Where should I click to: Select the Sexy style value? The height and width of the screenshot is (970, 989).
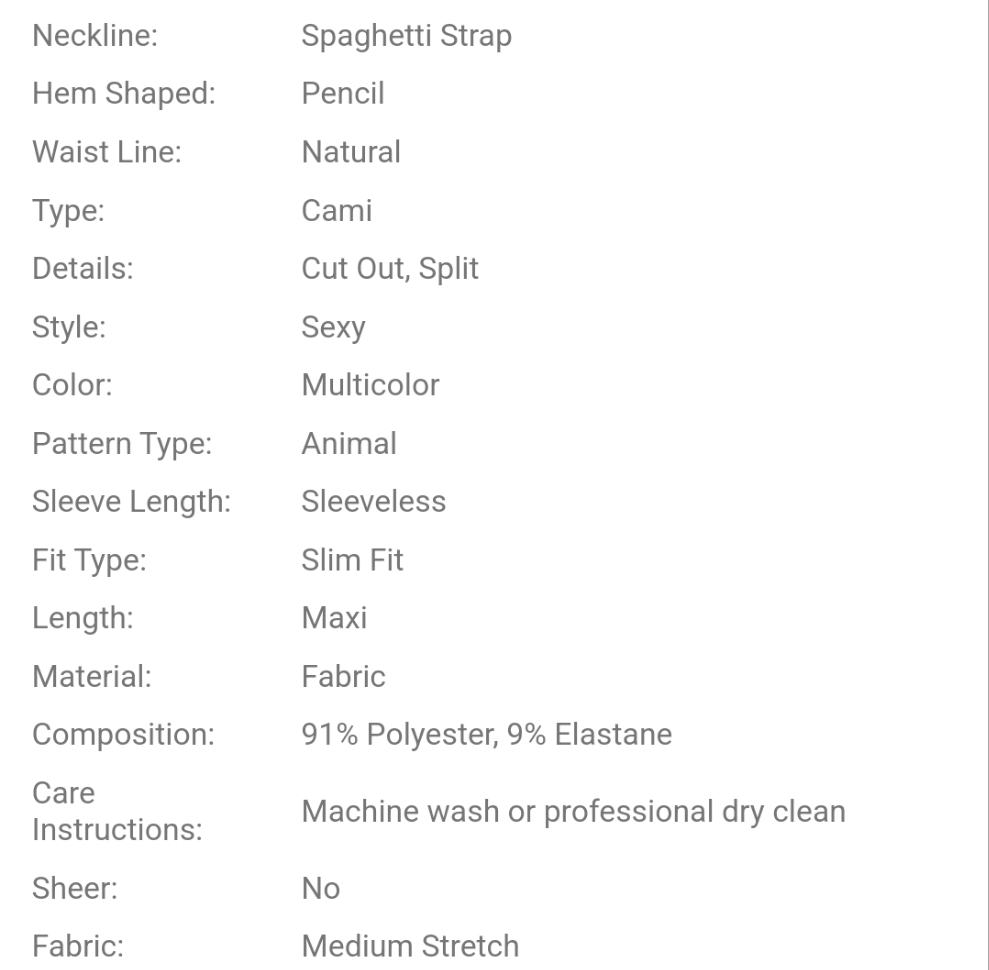[x=333, y=327]
